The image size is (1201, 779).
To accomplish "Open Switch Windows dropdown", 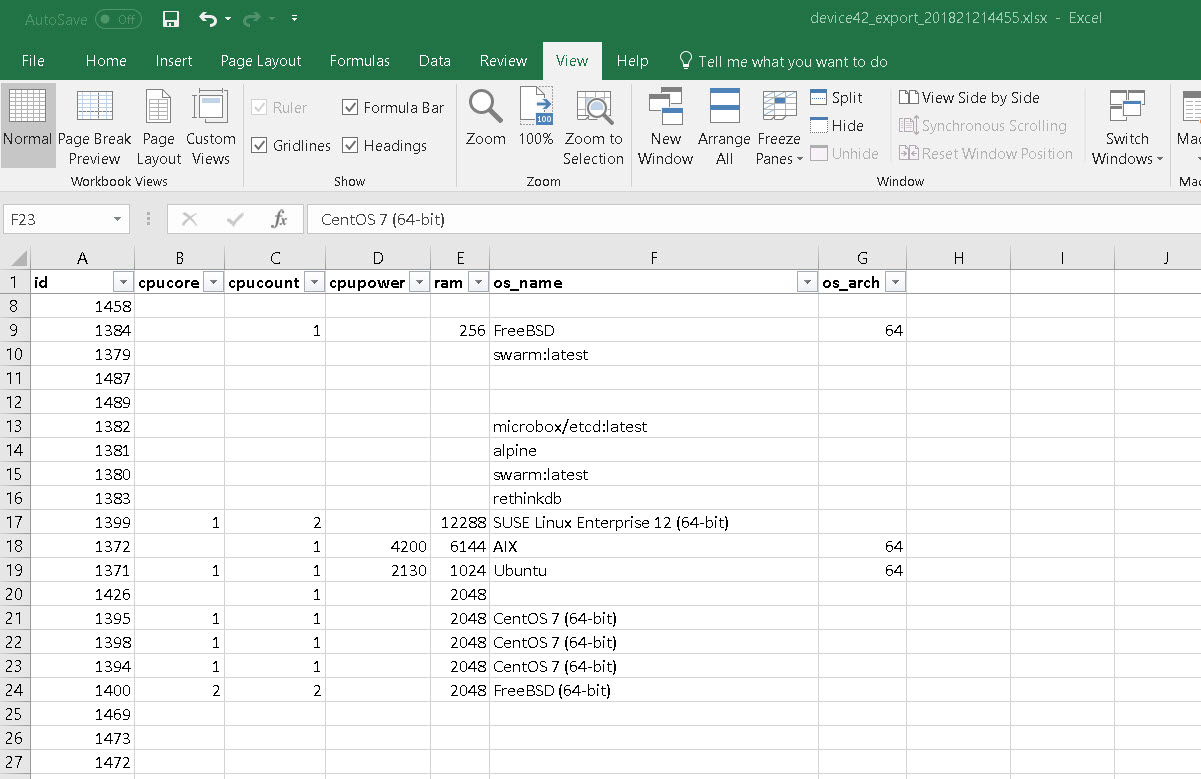I will (x=1127, y=127).
